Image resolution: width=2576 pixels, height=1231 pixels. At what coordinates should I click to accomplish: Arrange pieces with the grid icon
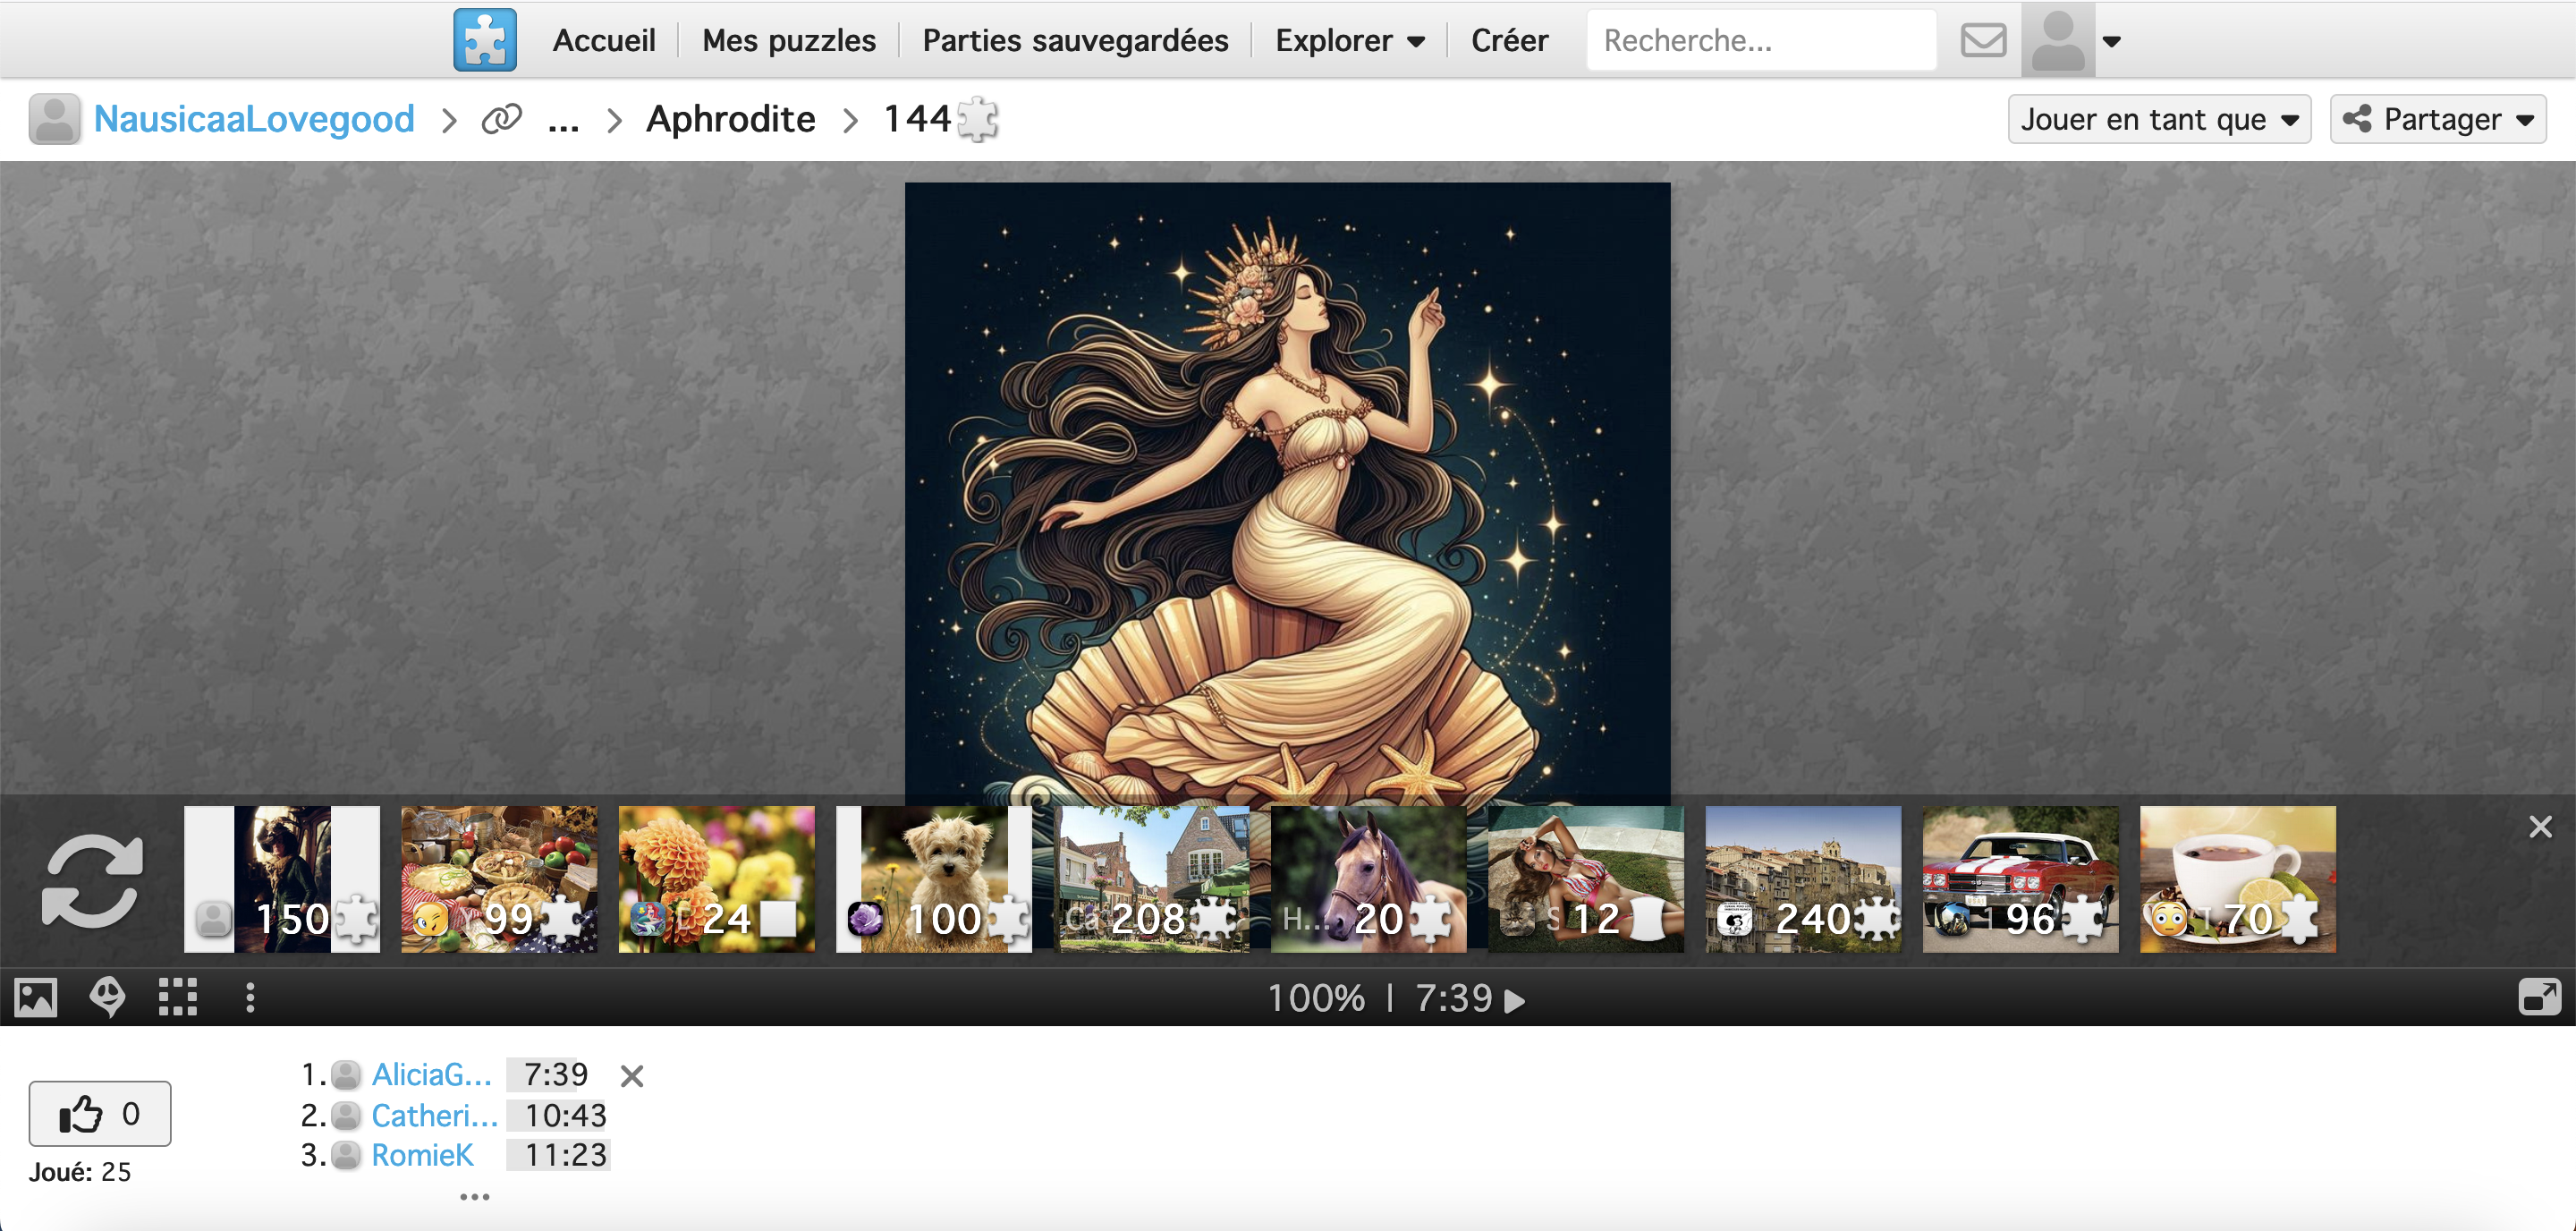pyautogui.click(x=178, y=997)
